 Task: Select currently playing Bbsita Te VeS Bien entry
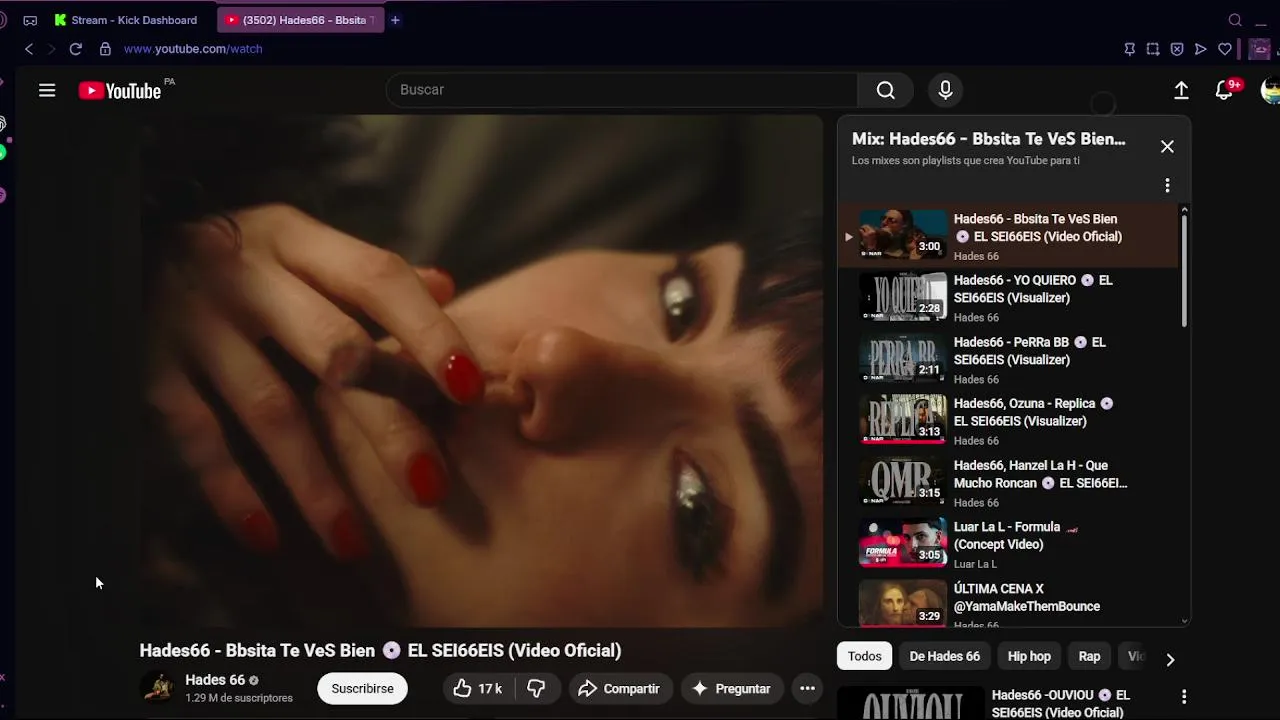click(1010, 236)
